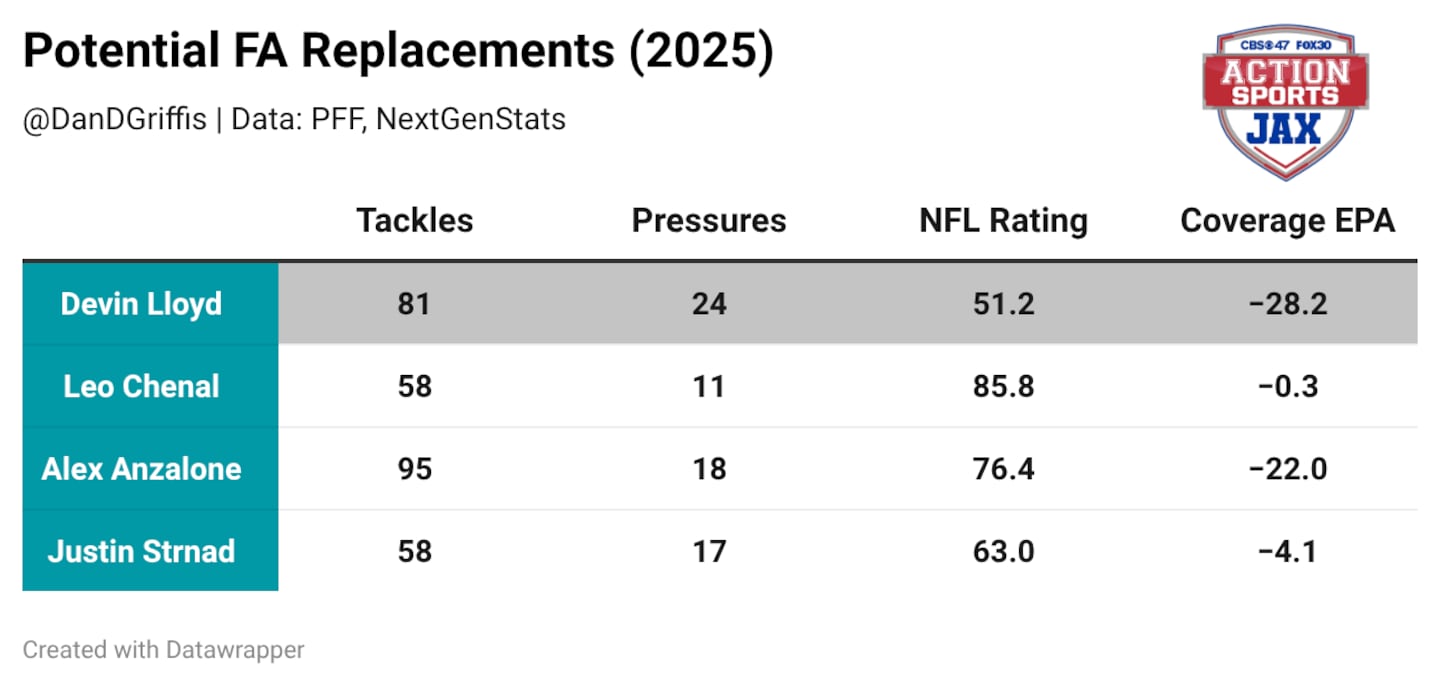Click Alex Anzalone's tackles value 95
This screenshot has width=1440, height=687.
pos(414,468)
